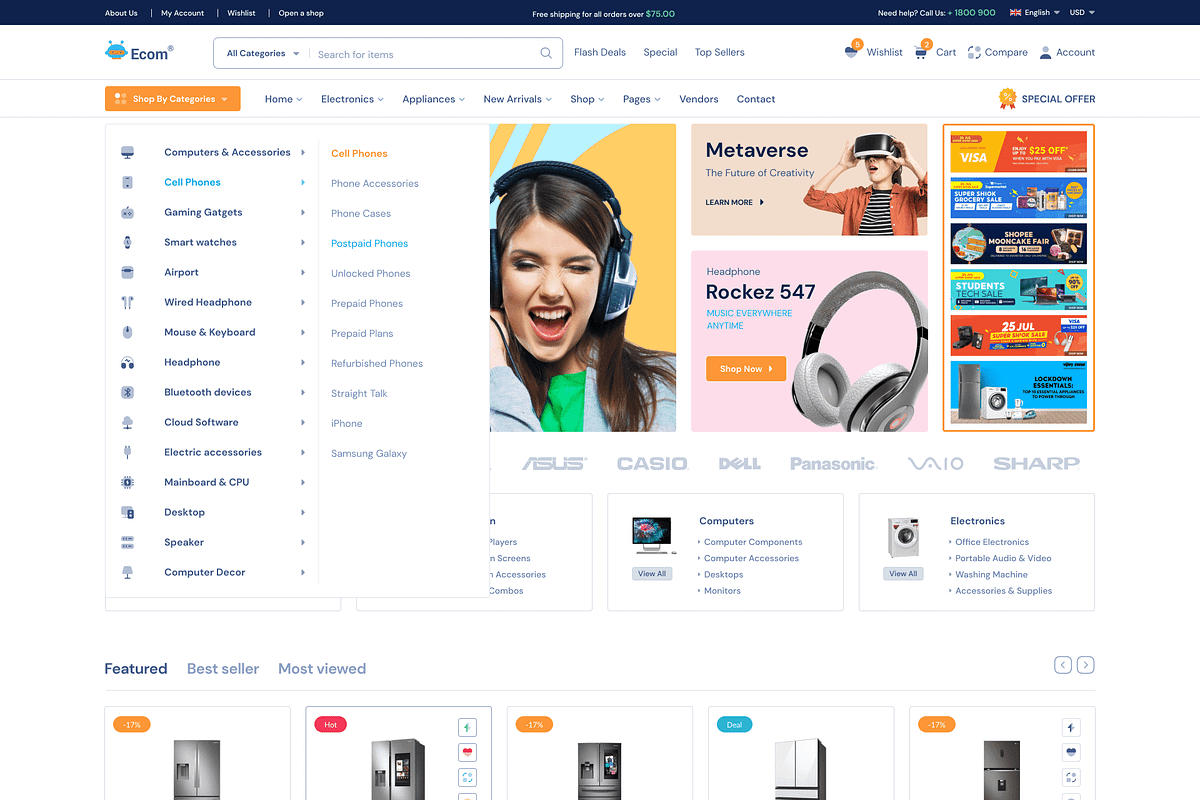Open the About Us link
The image size is (1200, 800).
121,13
